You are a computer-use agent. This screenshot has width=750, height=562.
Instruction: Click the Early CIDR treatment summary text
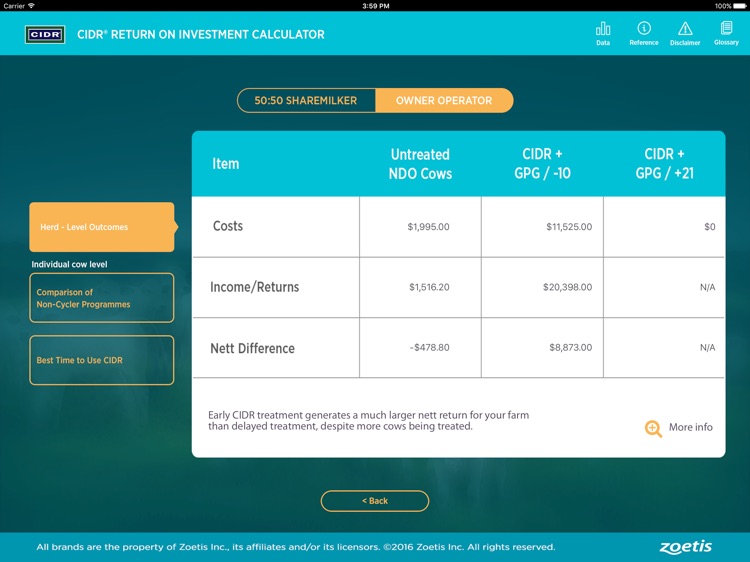coord(368,420)
